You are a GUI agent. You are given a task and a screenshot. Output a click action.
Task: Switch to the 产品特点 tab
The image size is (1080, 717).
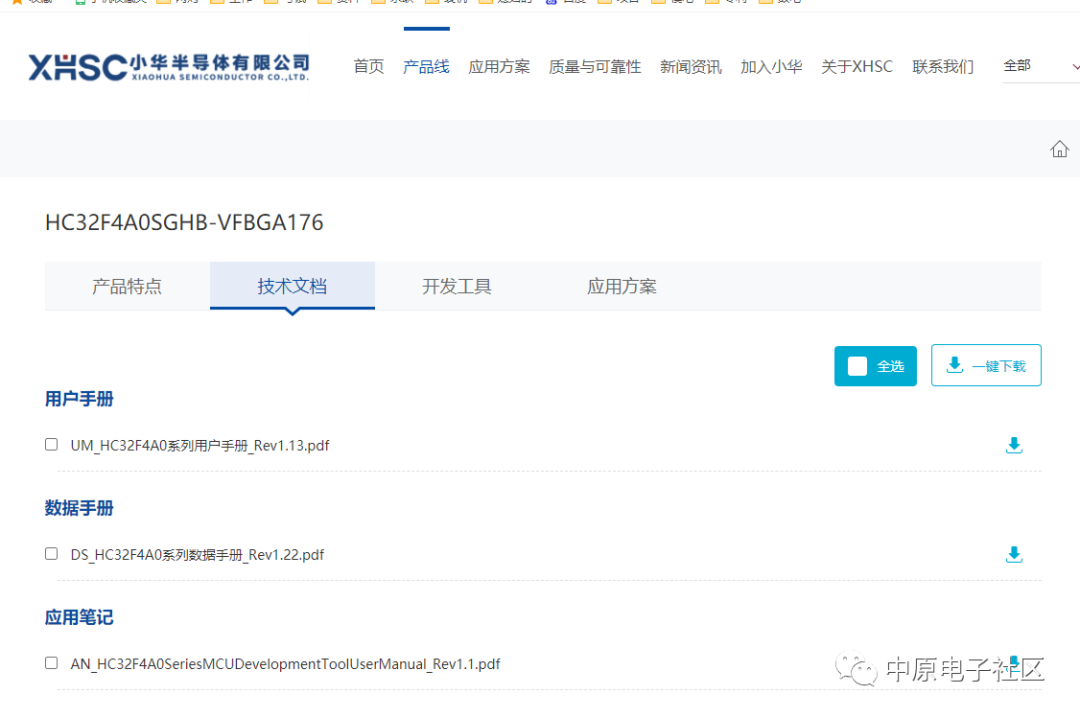pos(127,286)
